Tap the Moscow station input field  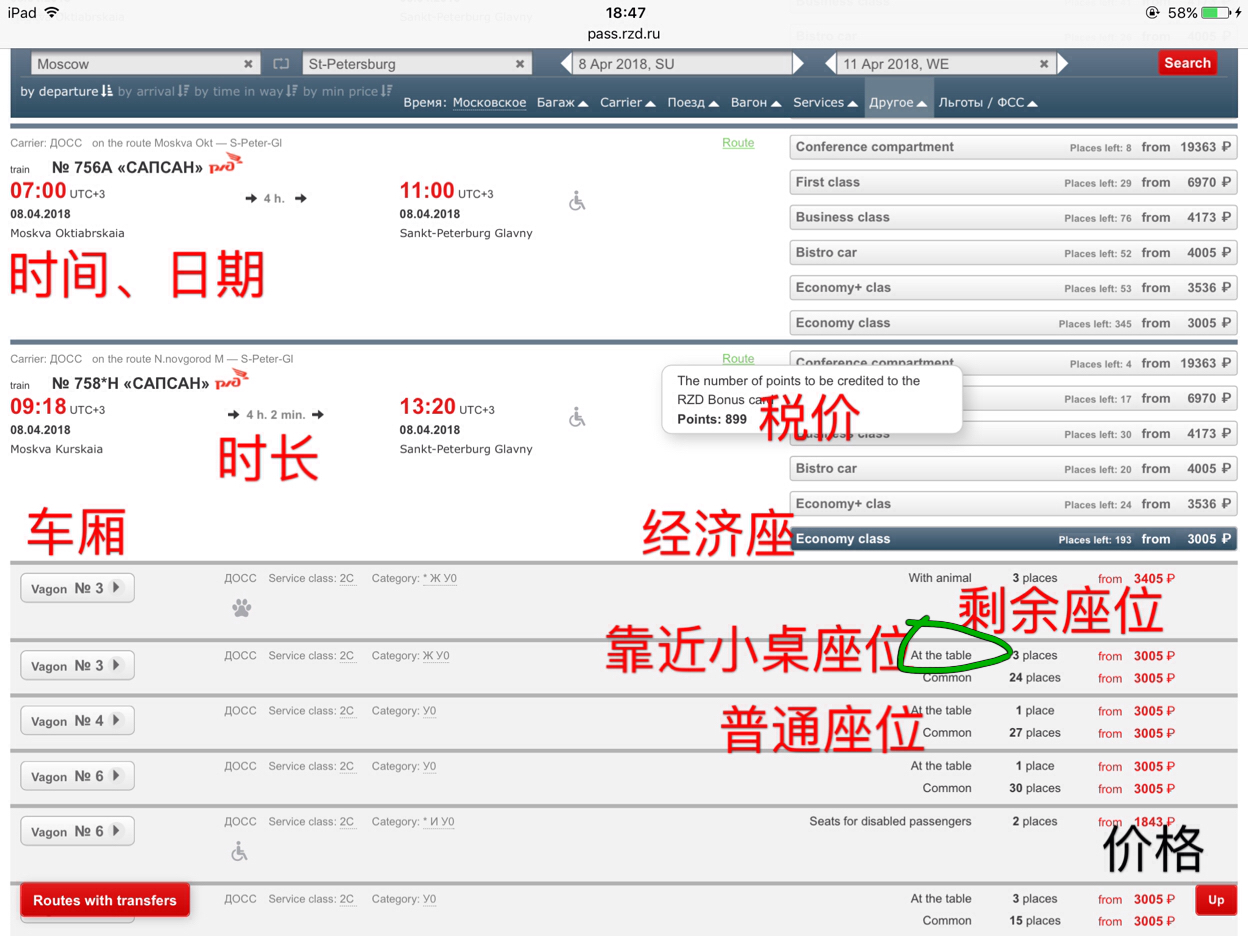146,64
